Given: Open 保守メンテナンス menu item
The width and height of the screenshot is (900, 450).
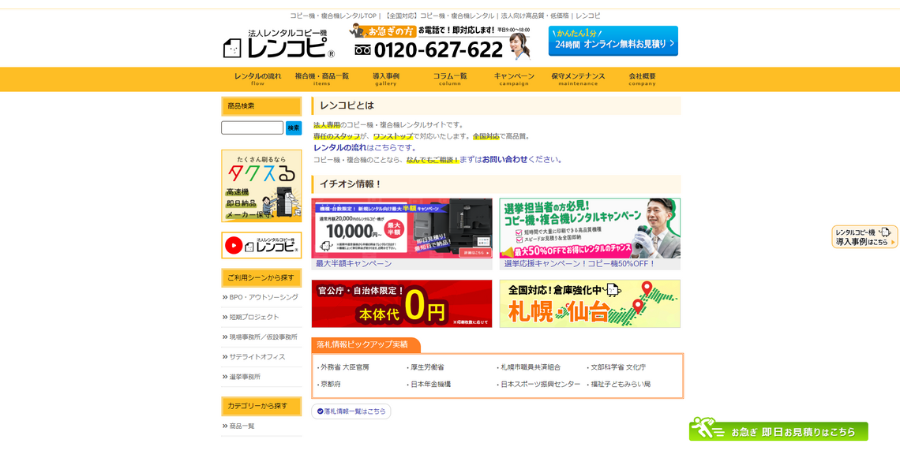Looking at the screenshot, I should click(x=578, y=78).
